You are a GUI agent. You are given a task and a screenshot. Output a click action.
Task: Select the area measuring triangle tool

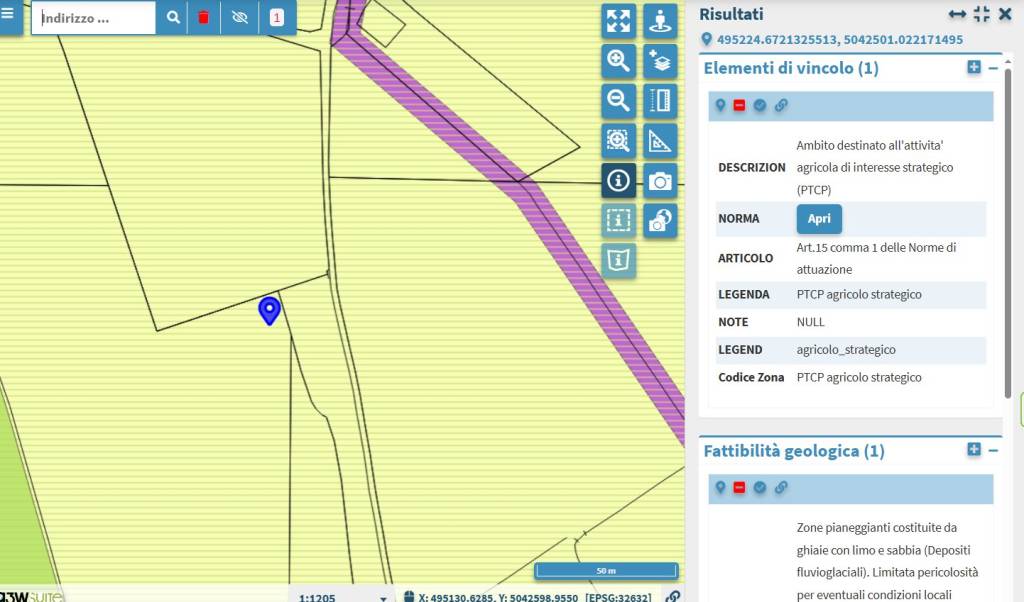(659, 140)
